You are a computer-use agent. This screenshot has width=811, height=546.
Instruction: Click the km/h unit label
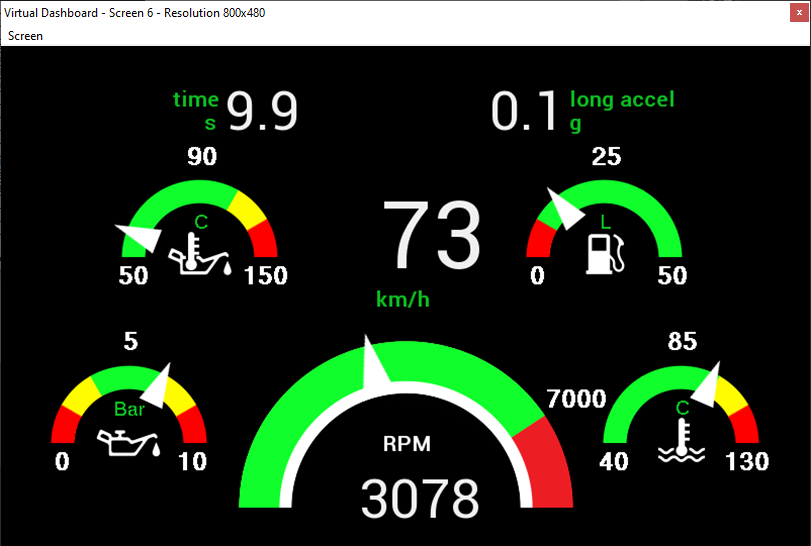tap(403, 299)
